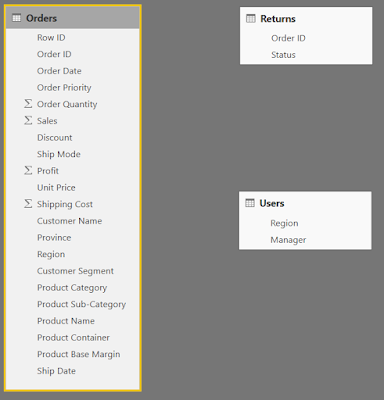Image resolution: width=384 pixels, height=400 pixels.
Task: Select the Product Sub-Category field
Action: [82, 304]
